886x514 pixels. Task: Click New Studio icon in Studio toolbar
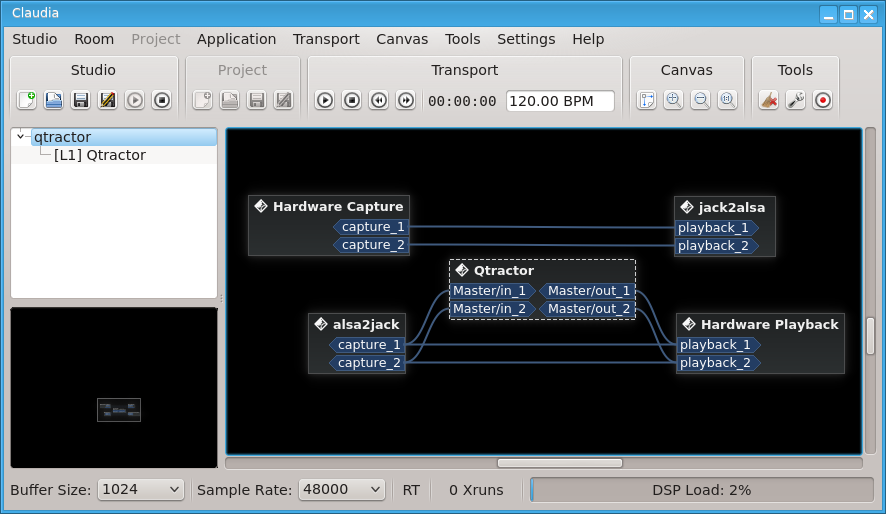[x=27, y=101]
